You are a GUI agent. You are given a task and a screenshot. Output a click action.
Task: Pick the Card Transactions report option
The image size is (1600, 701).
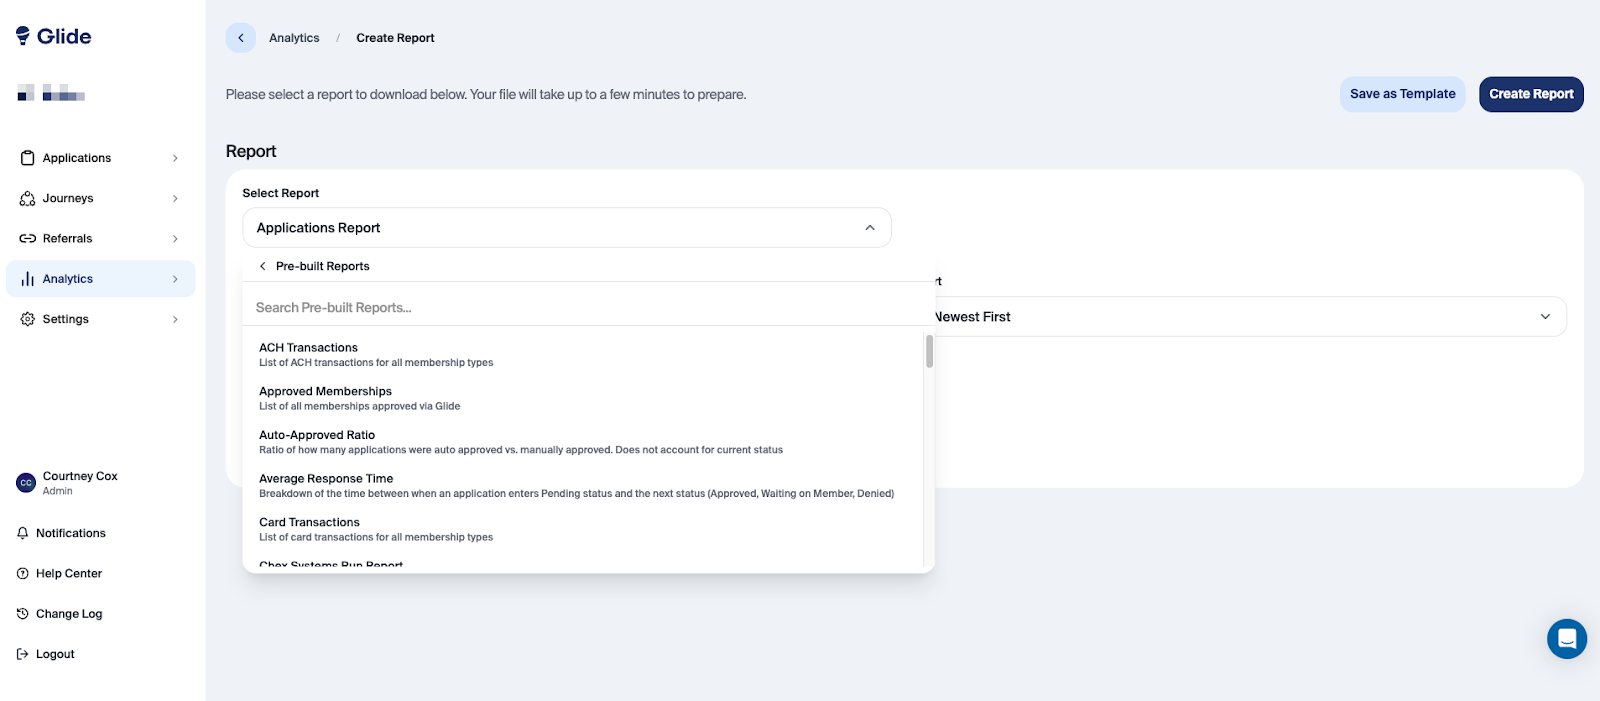[309, 522]
